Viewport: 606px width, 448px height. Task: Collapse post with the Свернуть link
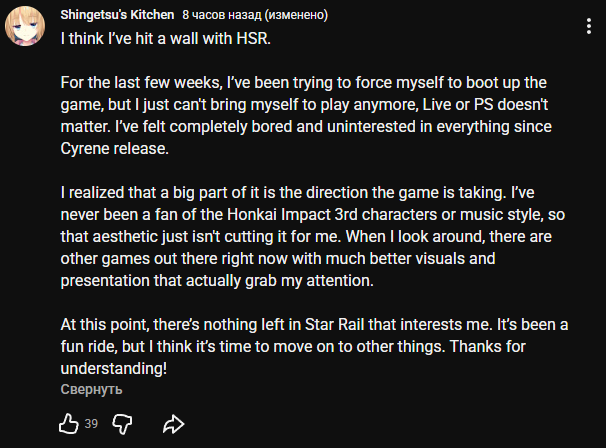click(x=91, y=389)
